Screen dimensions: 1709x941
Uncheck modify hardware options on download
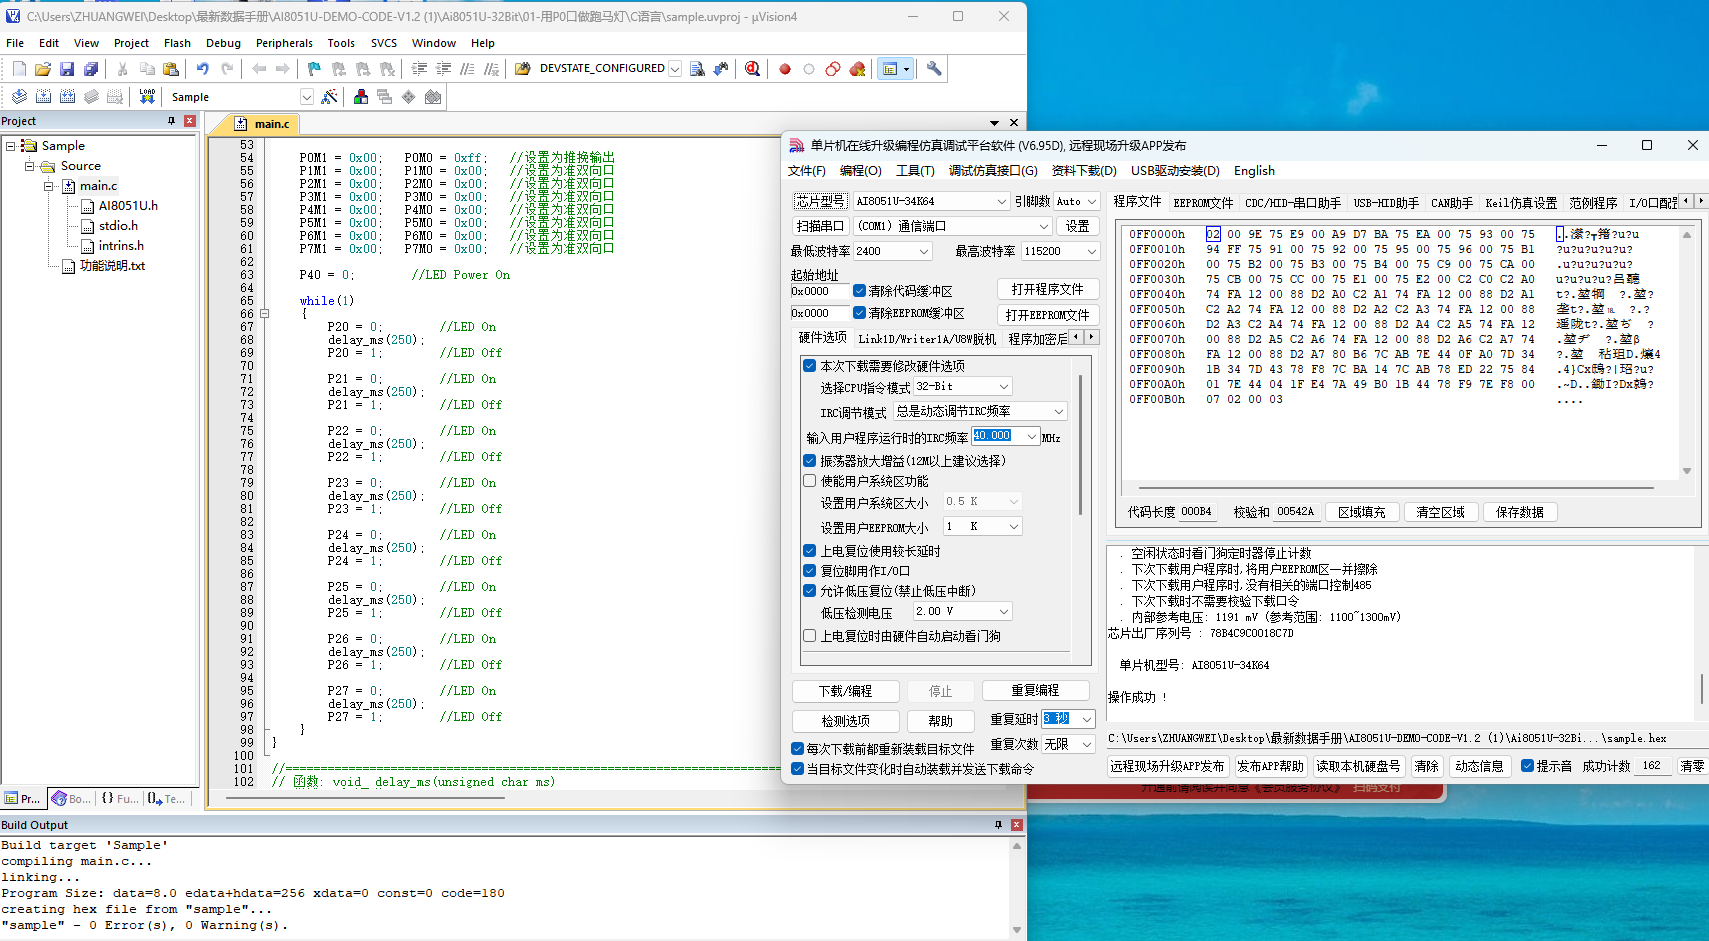810,366
